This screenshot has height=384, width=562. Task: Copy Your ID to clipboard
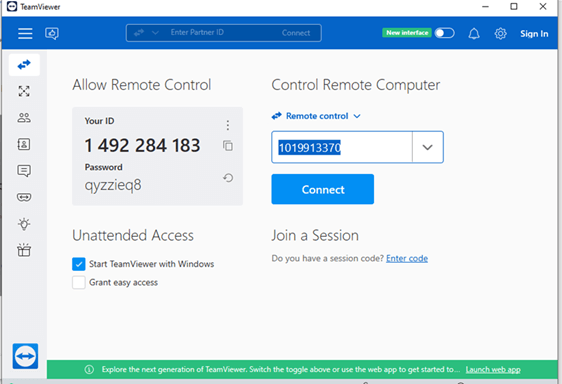point(228,146)
